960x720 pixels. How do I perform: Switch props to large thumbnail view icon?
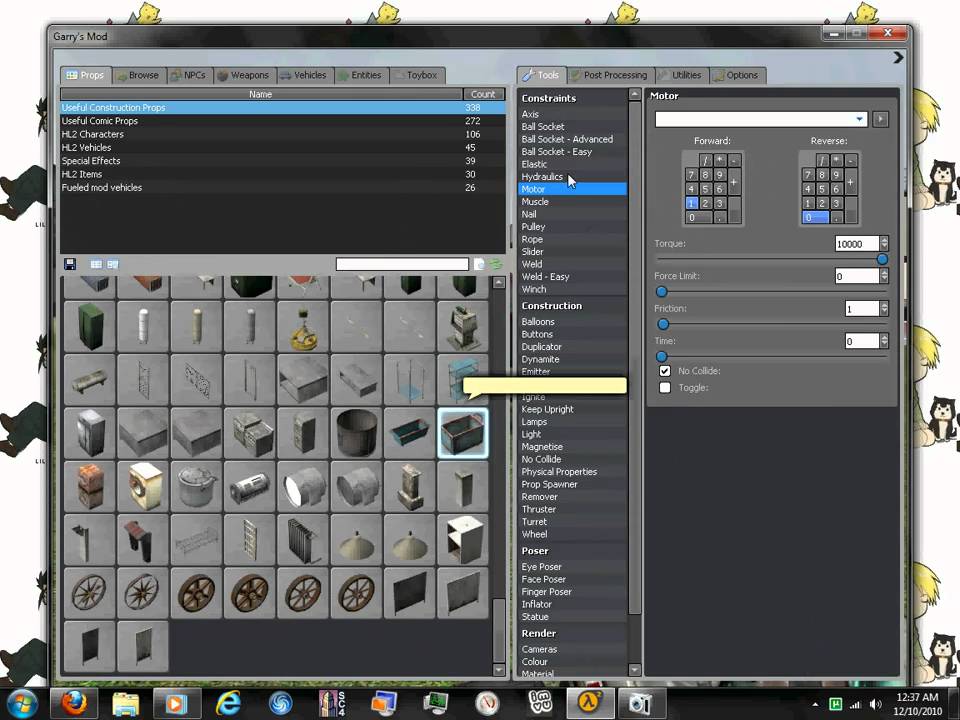pyautogui.click(x=113, y=264)
